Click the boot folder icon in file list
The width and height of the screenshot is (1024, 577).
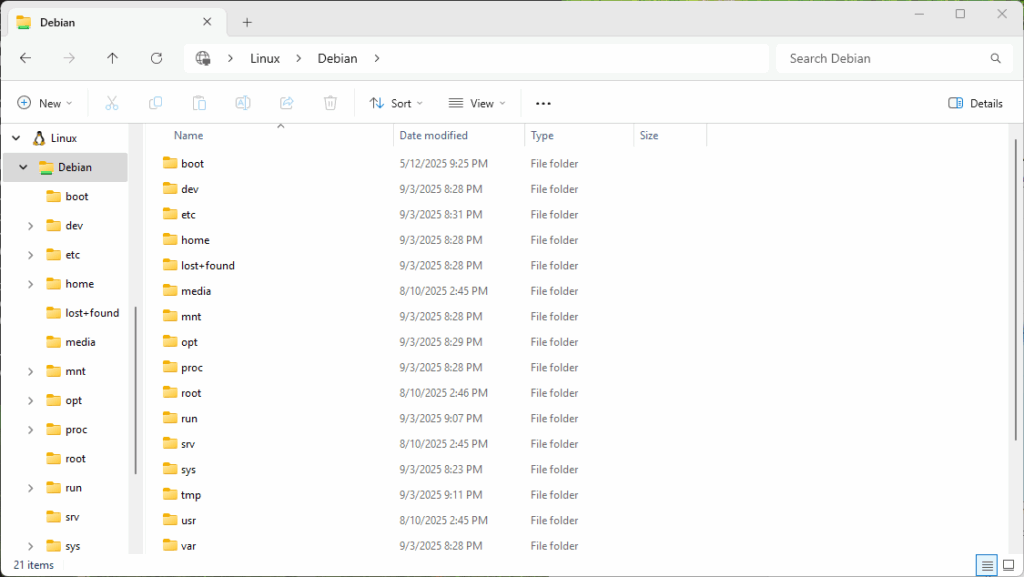(x=170, y=163)
